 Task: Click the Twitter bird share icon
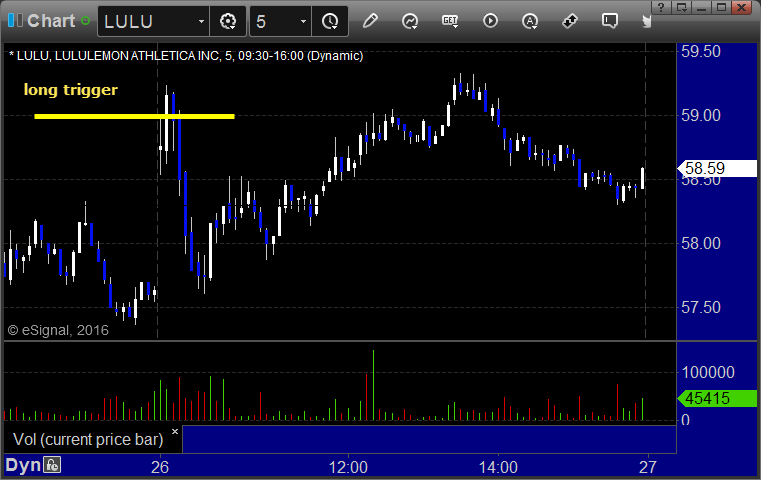coord(646,21)
